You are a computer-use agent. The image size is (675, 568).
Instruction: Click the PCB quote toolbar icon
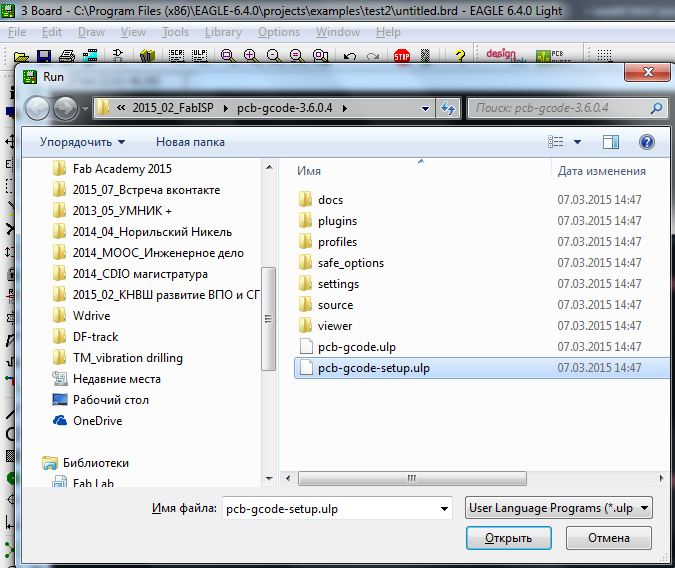553,56
